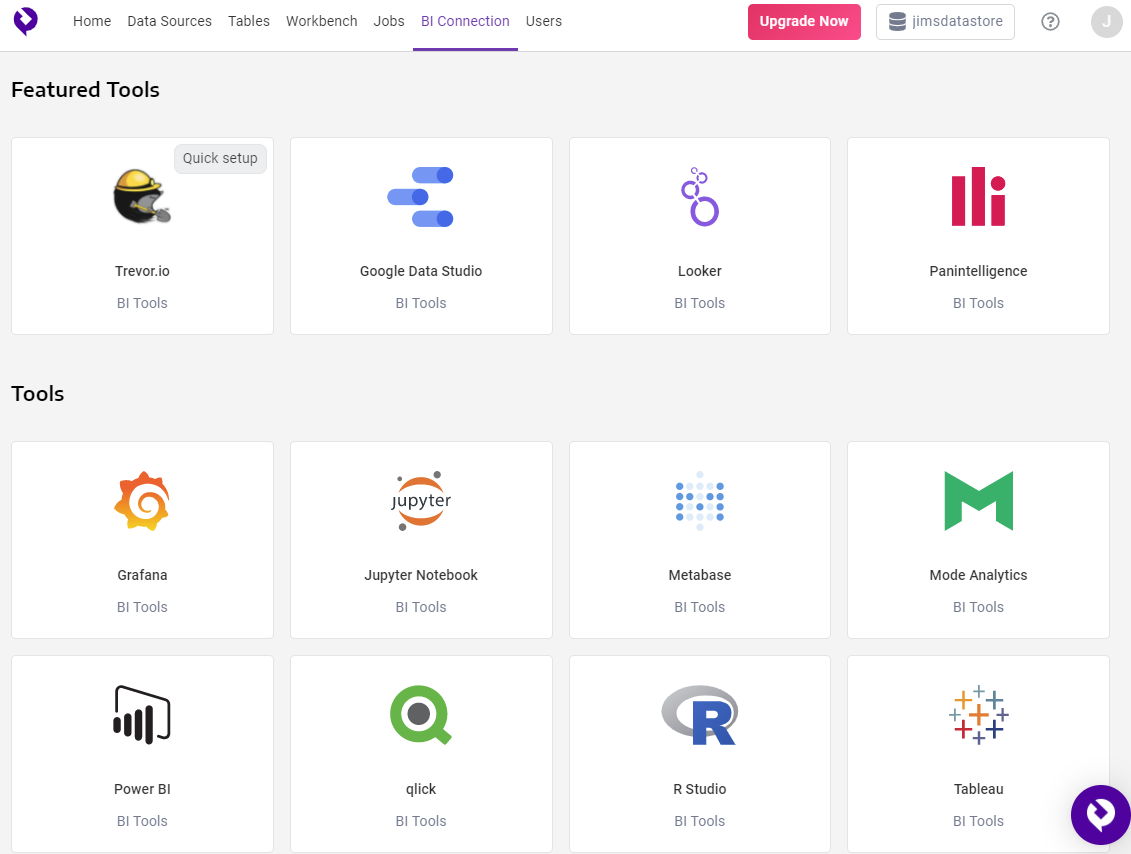Select the Jupyter Notebook logo

[x=420, y=501]
